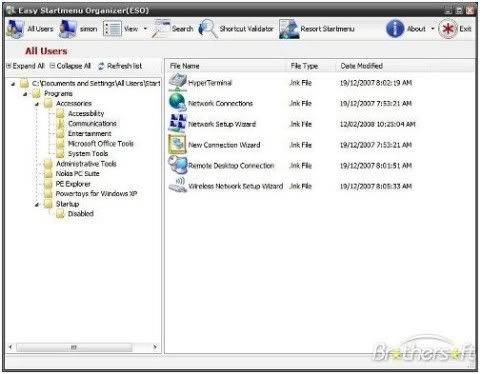Open the View dropdown arrow

coord(145,29)
